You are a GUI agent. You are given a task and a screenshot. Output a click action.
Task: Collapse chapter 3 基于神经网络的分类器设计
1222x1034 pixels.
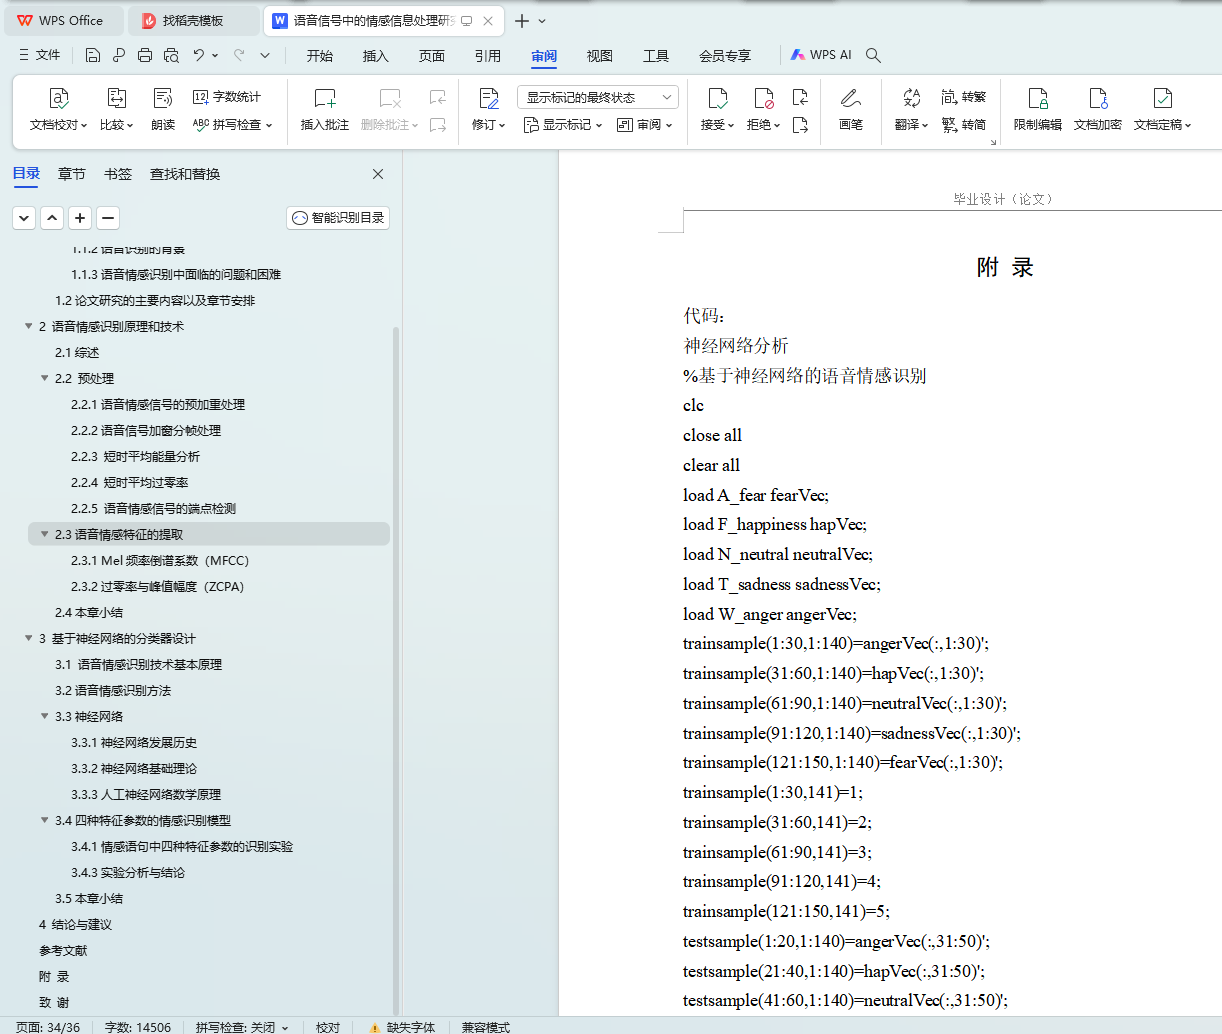tap(28, 638)
